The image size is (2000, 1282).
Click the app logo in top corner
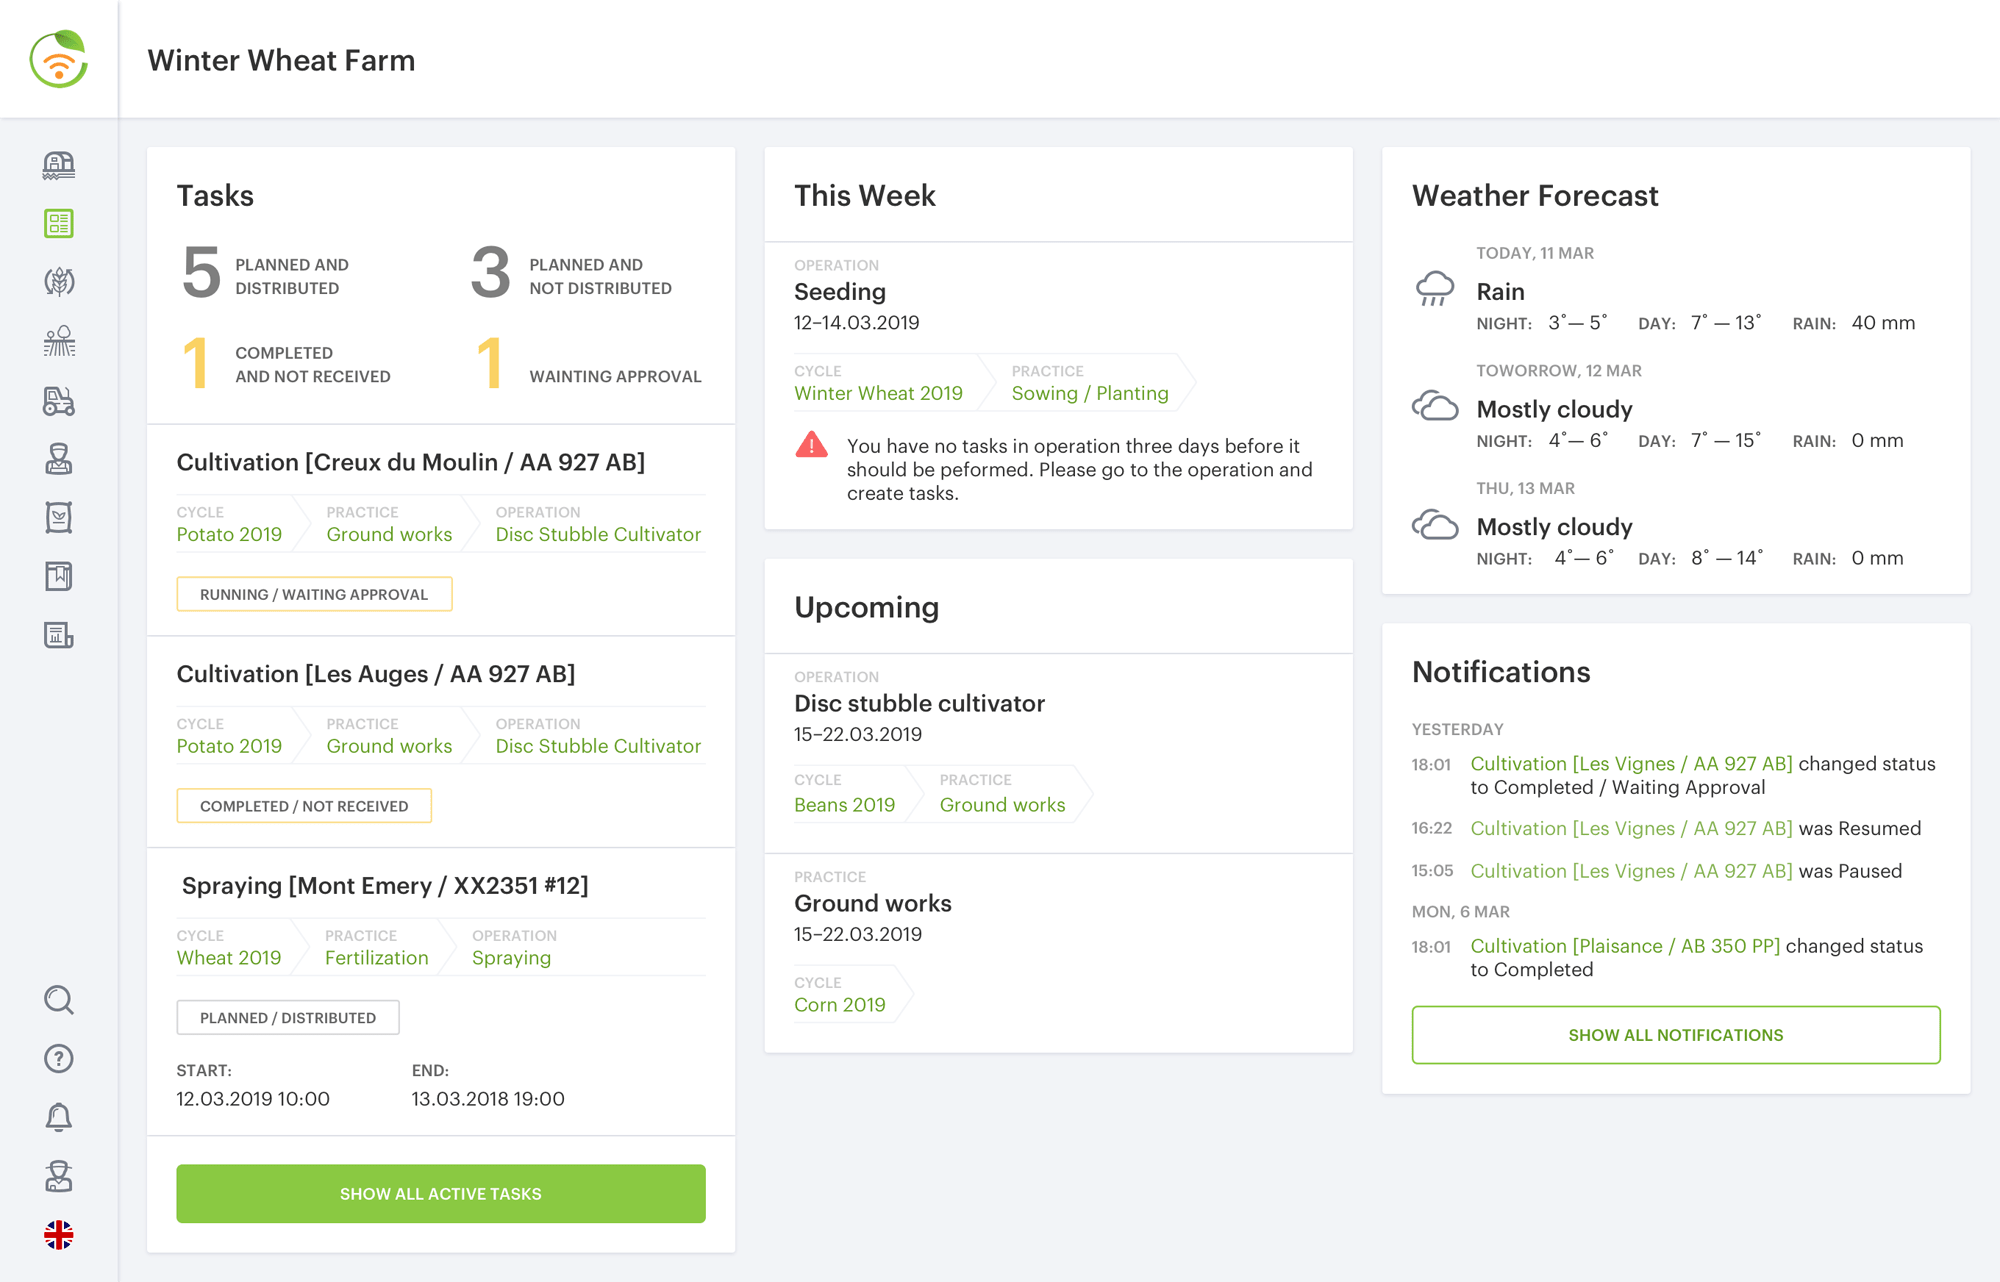point(59,59)
